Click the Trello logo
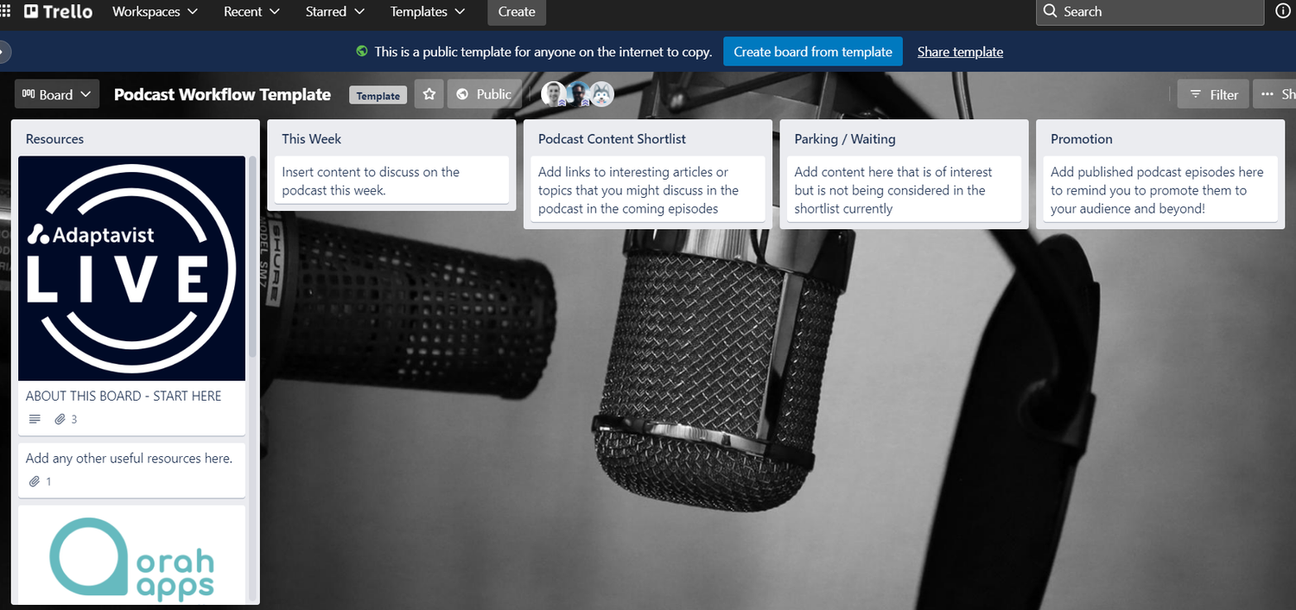The height and width of the screenshot is (610, 1296). [57, 11]
